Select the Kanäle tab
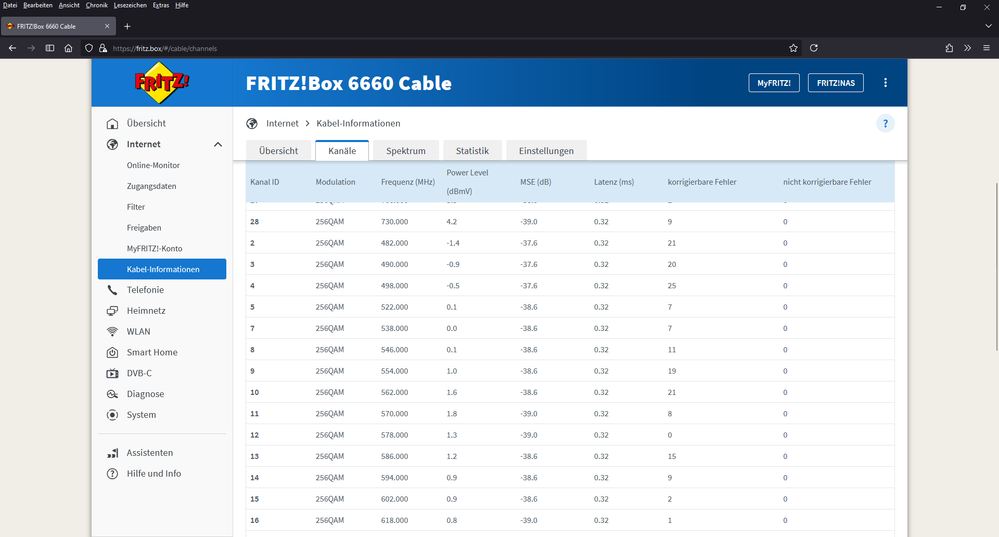 [342, 151]
